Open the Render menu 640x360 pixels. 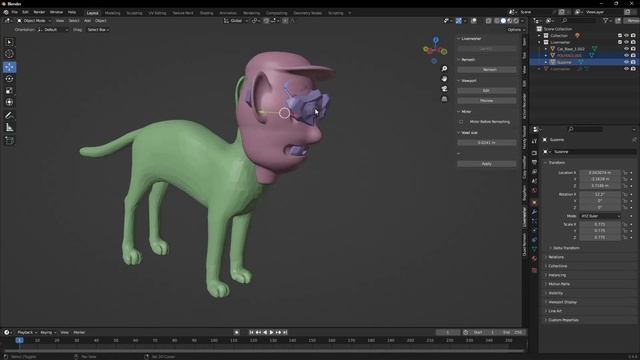tap(39, 13)
